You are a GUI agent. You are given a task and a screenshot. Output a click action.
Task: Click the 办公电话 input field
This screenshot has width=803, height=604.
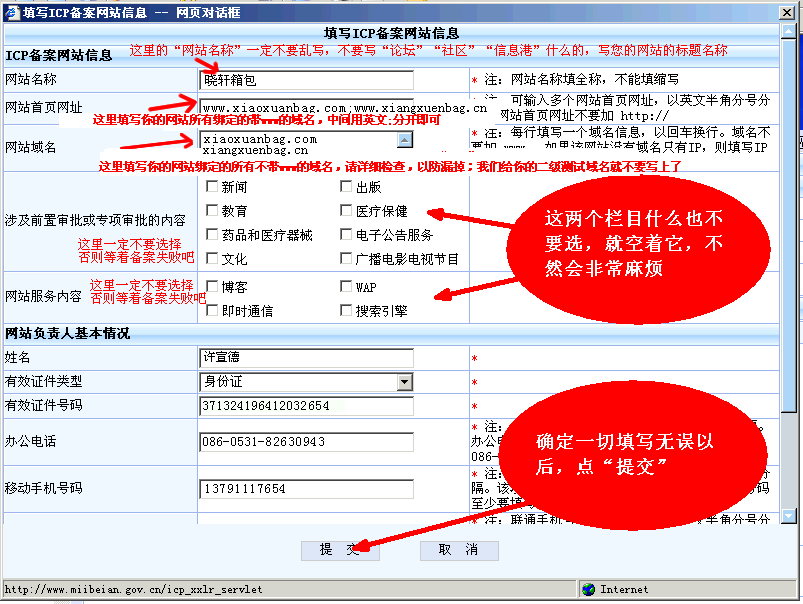click(x=306, y=442)
